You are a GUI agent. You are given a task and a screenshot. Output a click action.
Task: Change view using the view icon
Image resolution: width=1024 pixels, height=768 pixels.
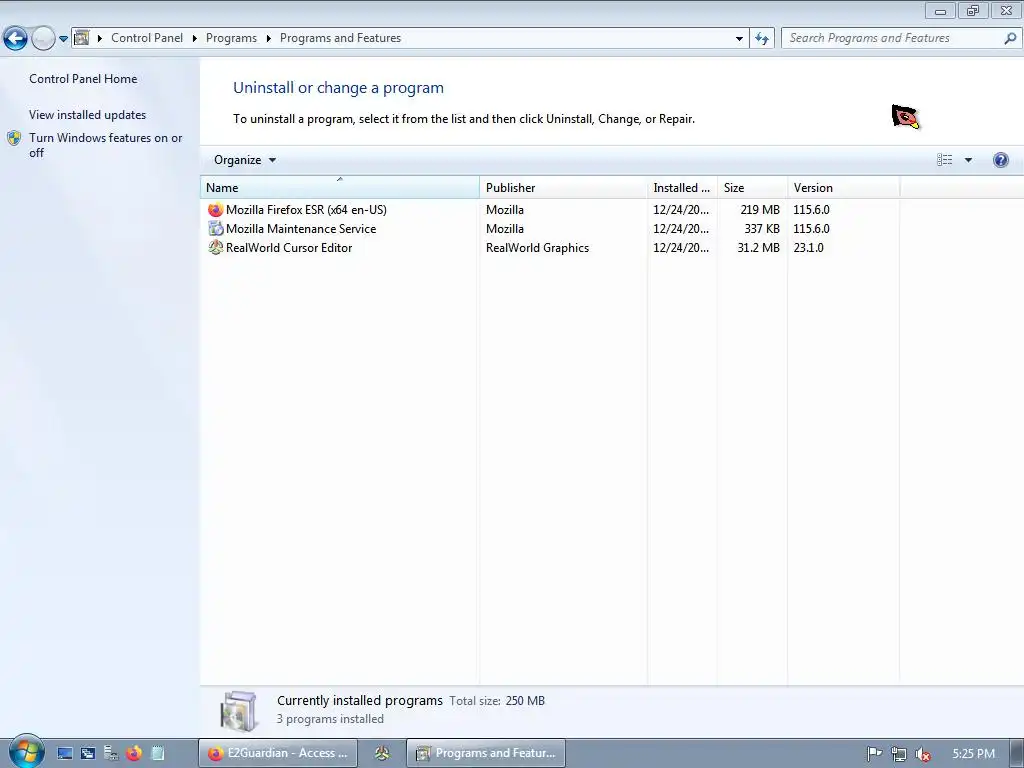coord(944,160)
